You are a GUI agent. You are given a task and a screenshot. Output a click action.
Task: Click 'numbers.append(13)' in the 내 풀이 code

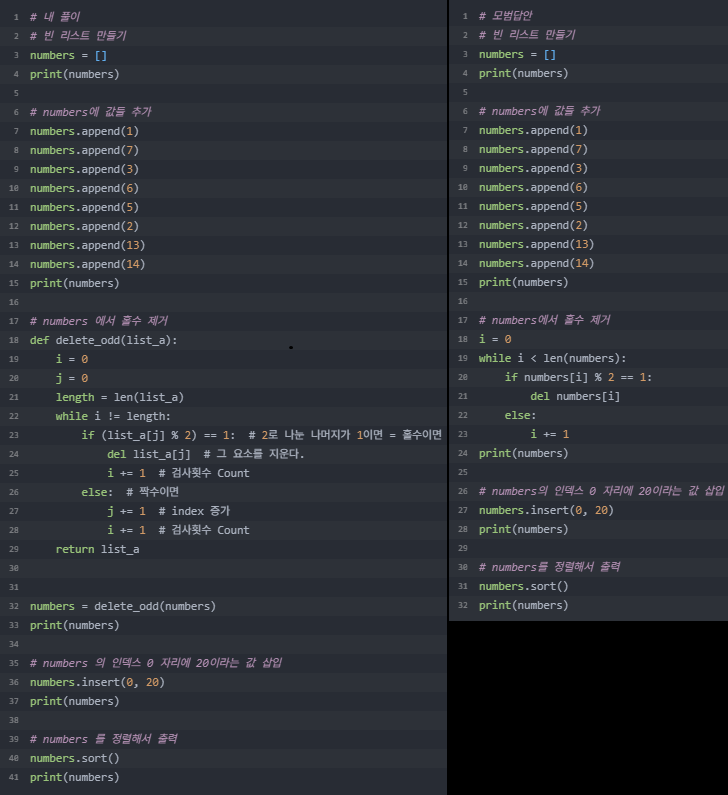pos(87,245)
